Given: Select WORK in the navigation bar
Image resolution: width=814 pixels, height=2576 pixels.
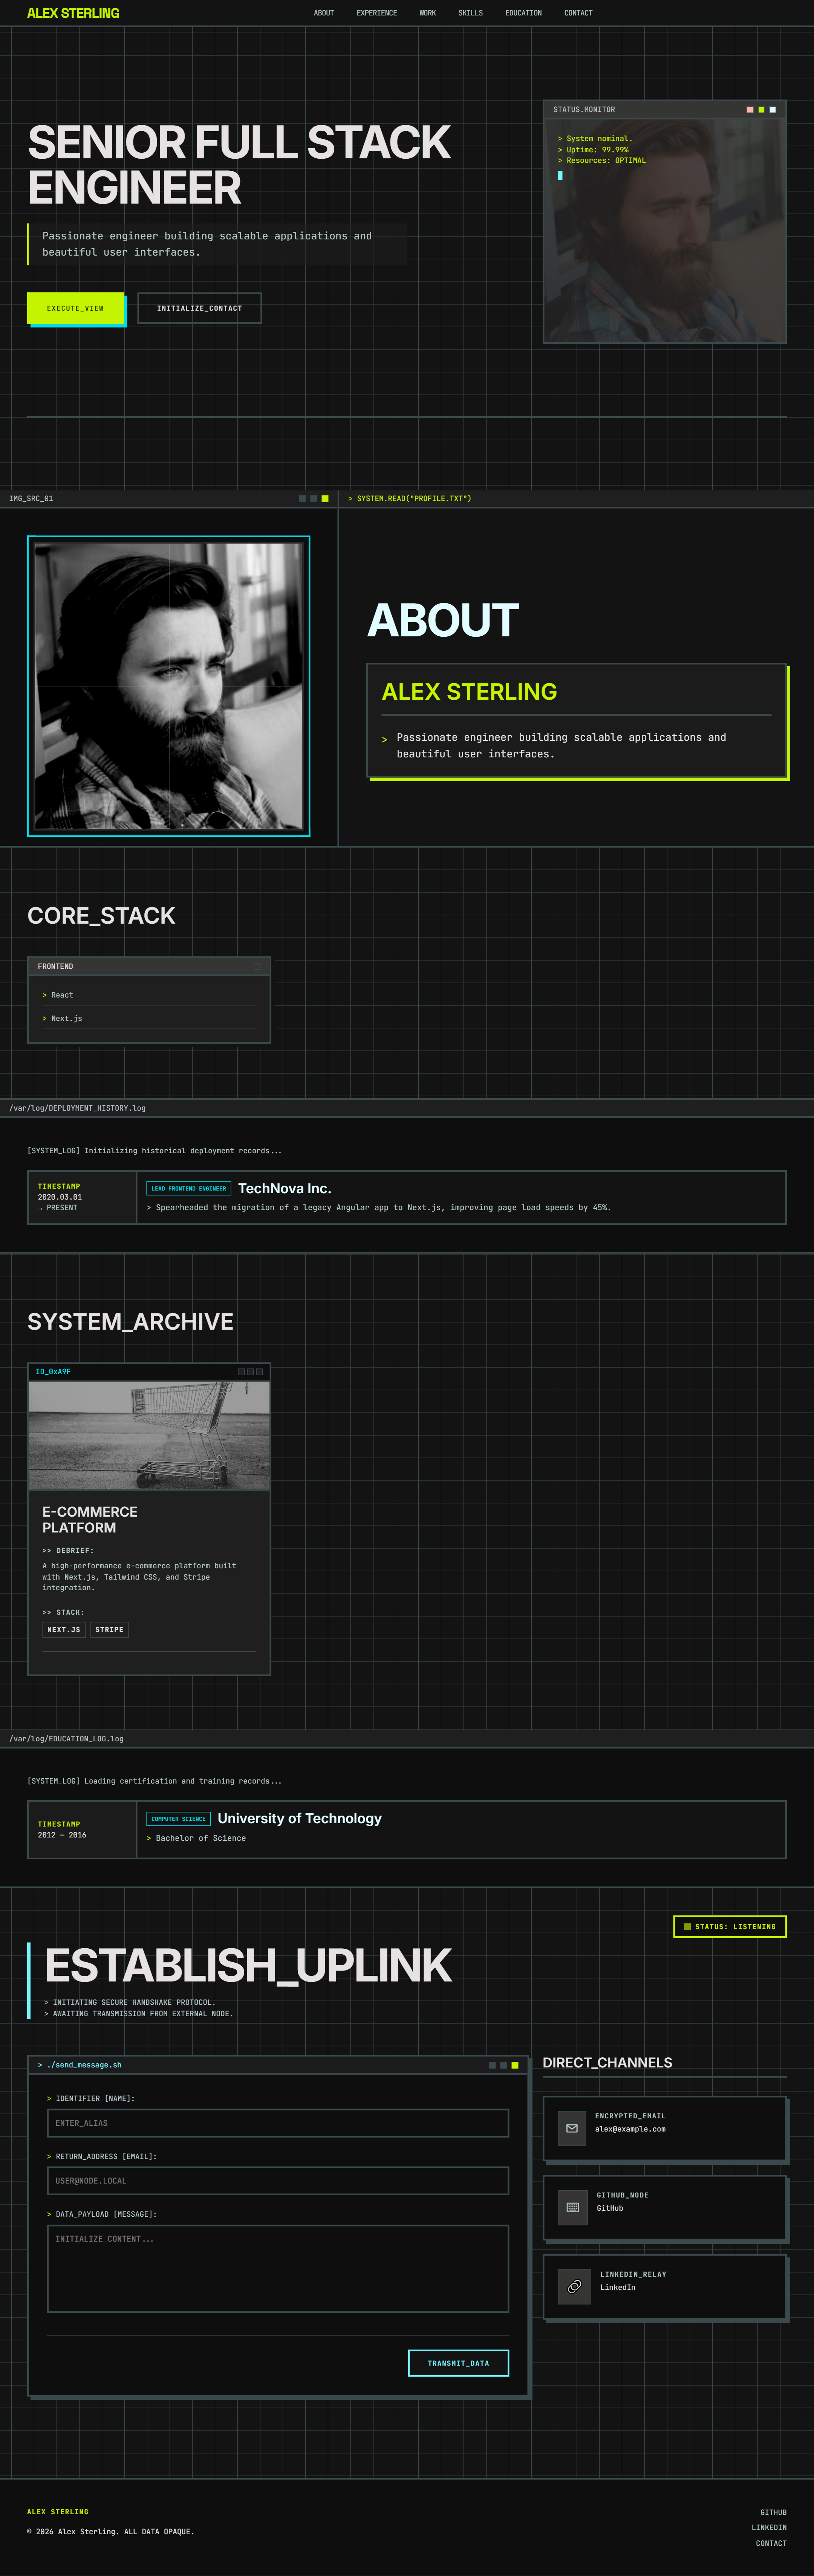Looking at the screenshot, I should [x=428, y=13].
